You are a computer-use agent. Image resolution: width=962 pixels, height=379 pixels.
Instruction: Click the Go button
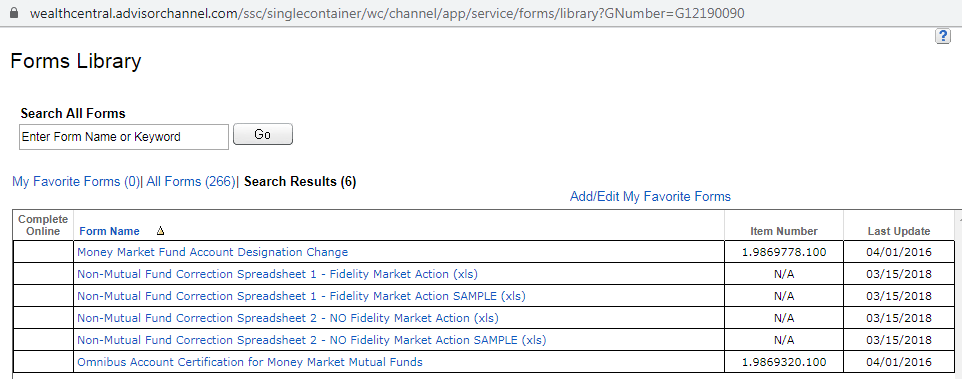pos(263,134)
